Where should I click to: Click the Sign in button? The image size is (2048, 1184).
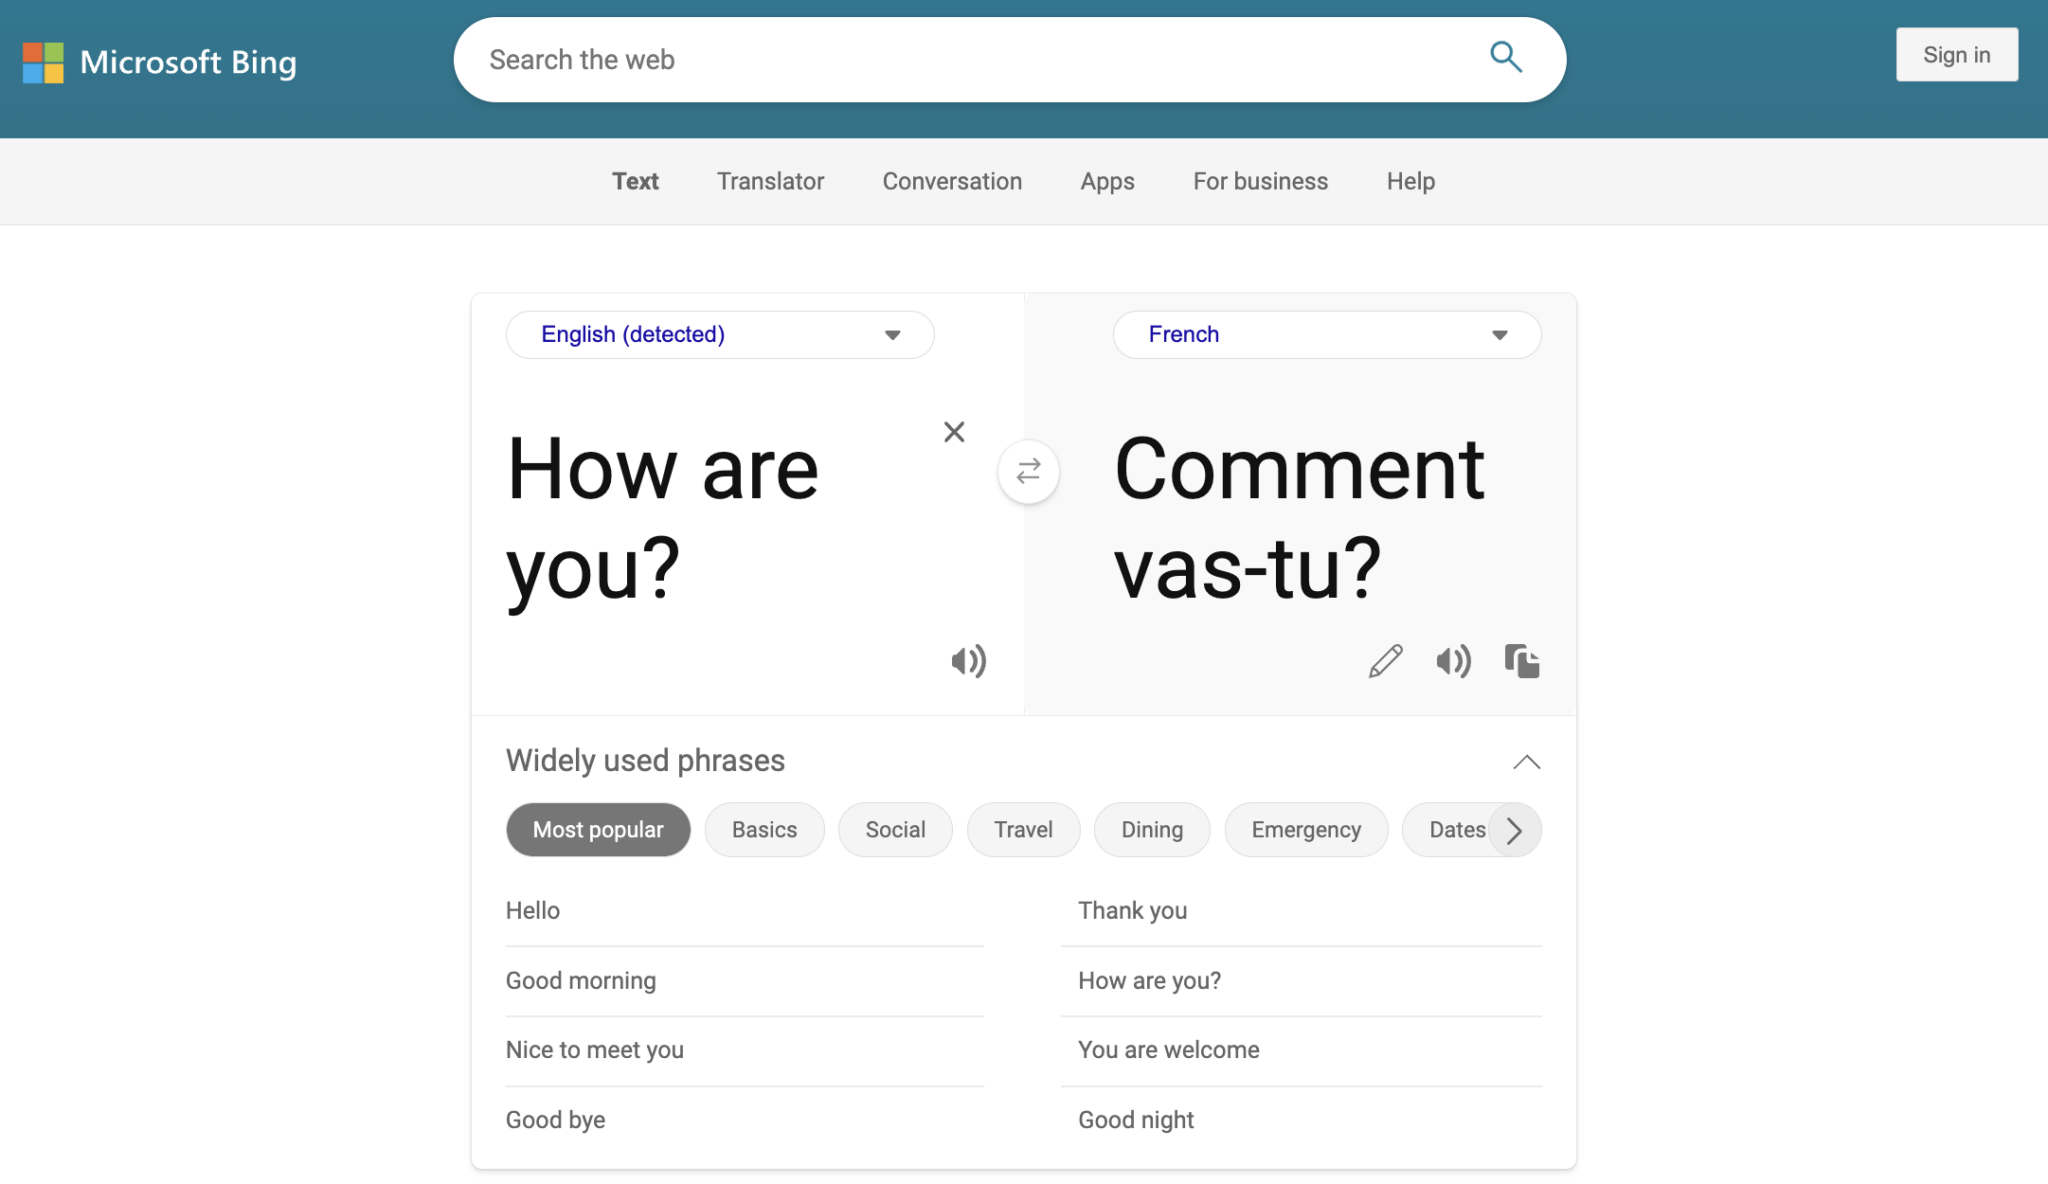click(1956, 55)
